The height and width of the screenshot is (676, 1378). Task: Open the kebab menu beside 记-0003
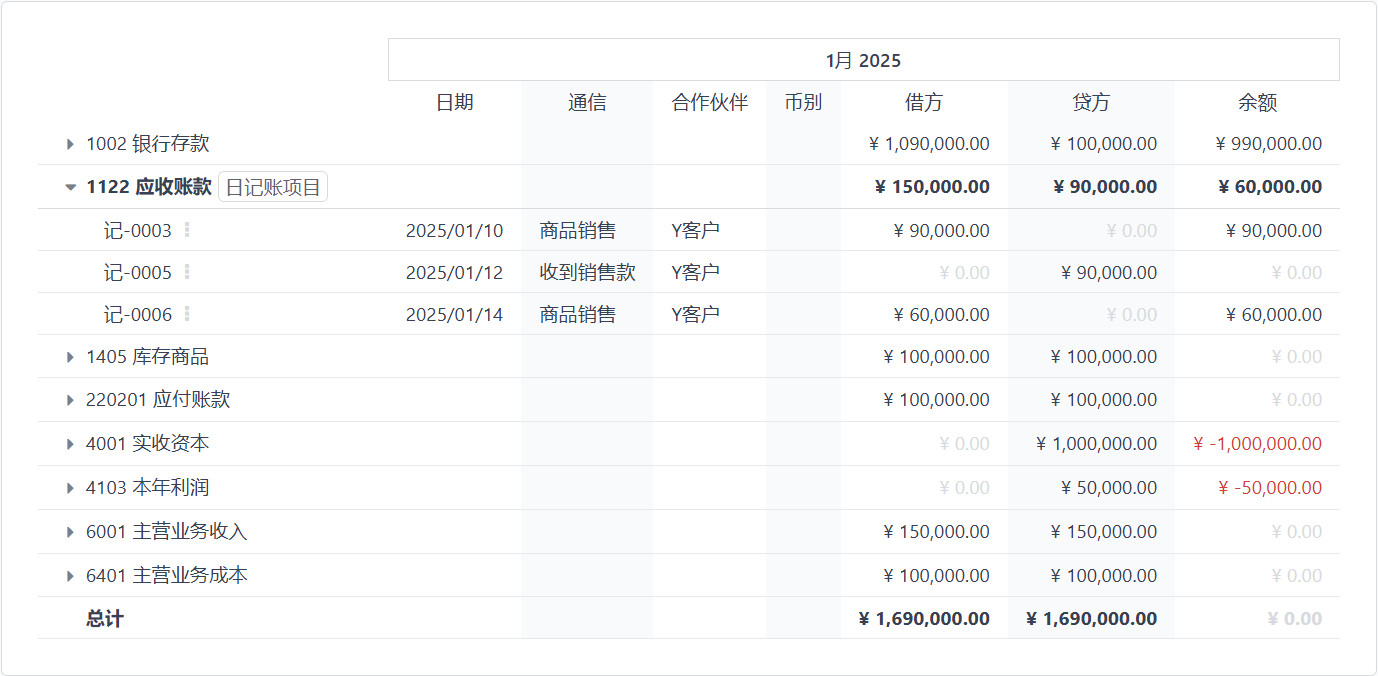[x=187, y=230]
